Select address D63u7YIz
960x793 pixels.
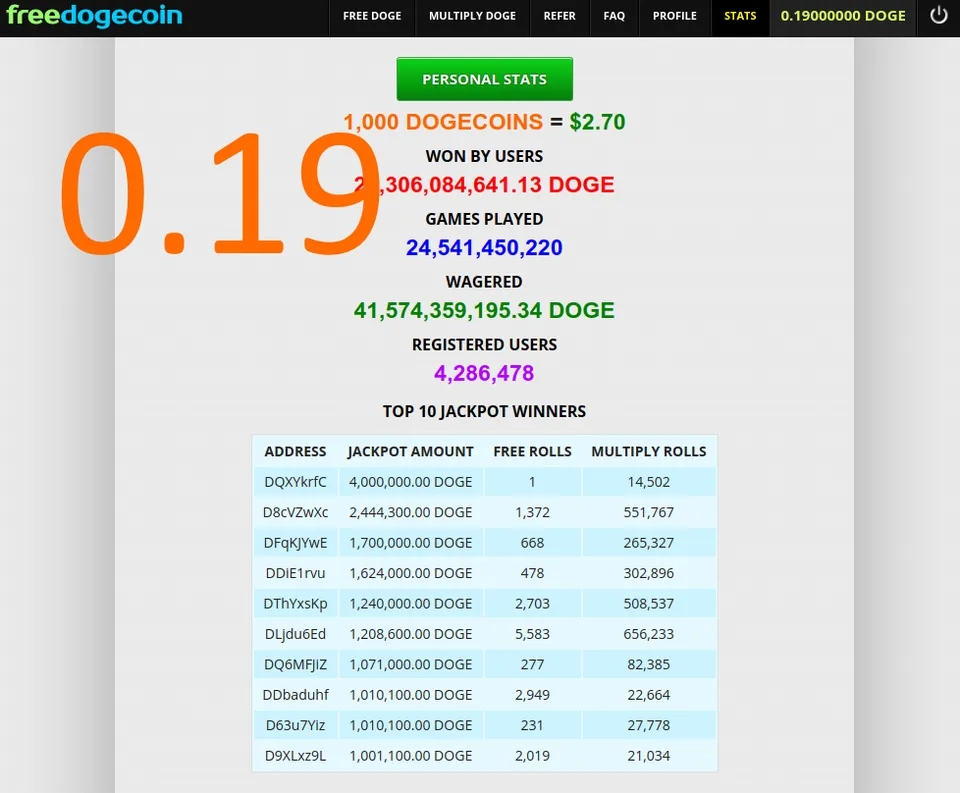pos(295,726)
